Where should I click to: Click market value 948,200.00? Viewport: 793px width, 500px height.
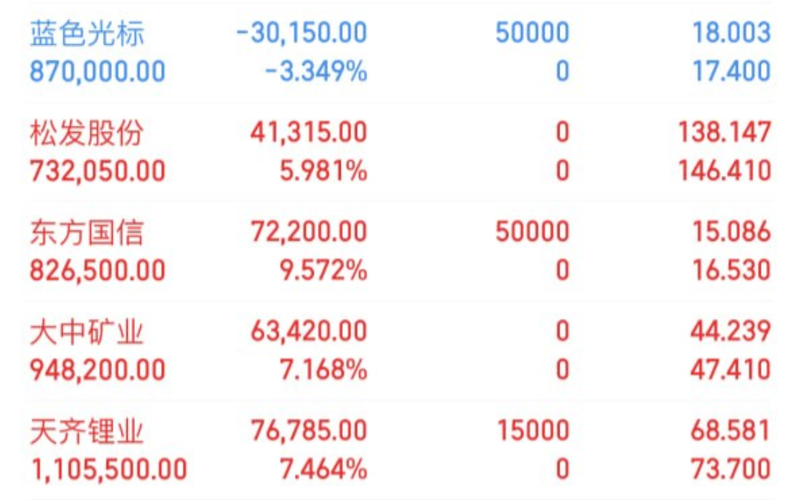coord(98,370)
